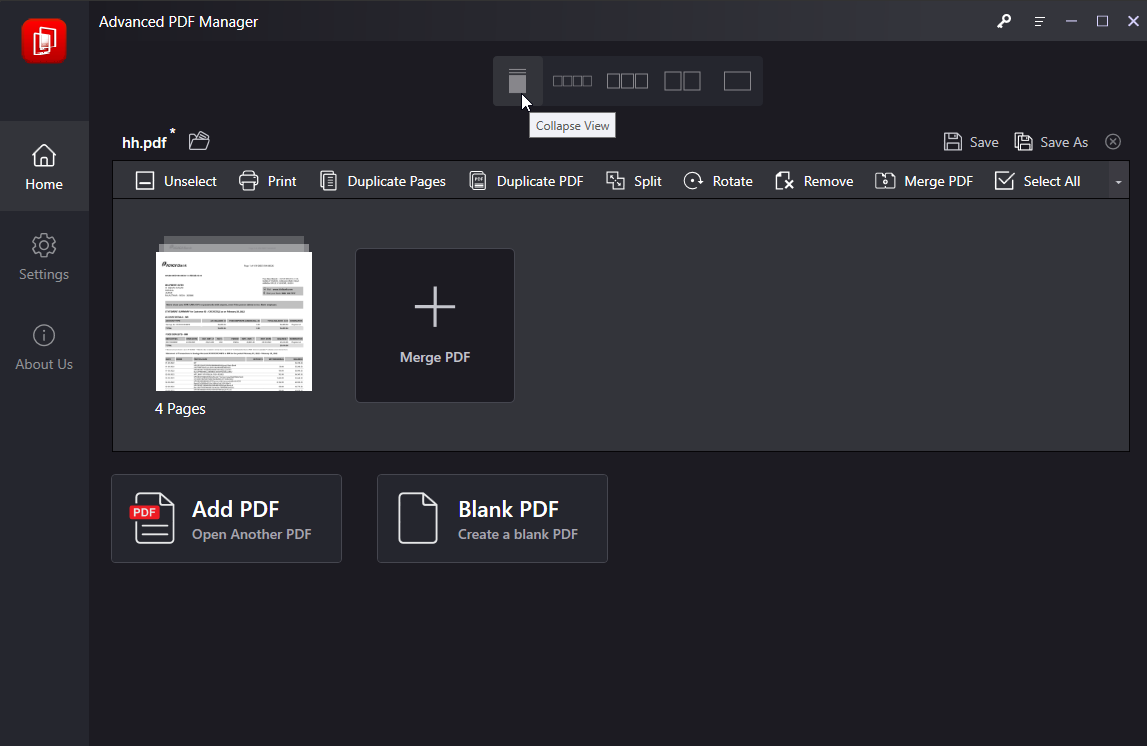Enable the single page view layout

(x=737, y=80)
